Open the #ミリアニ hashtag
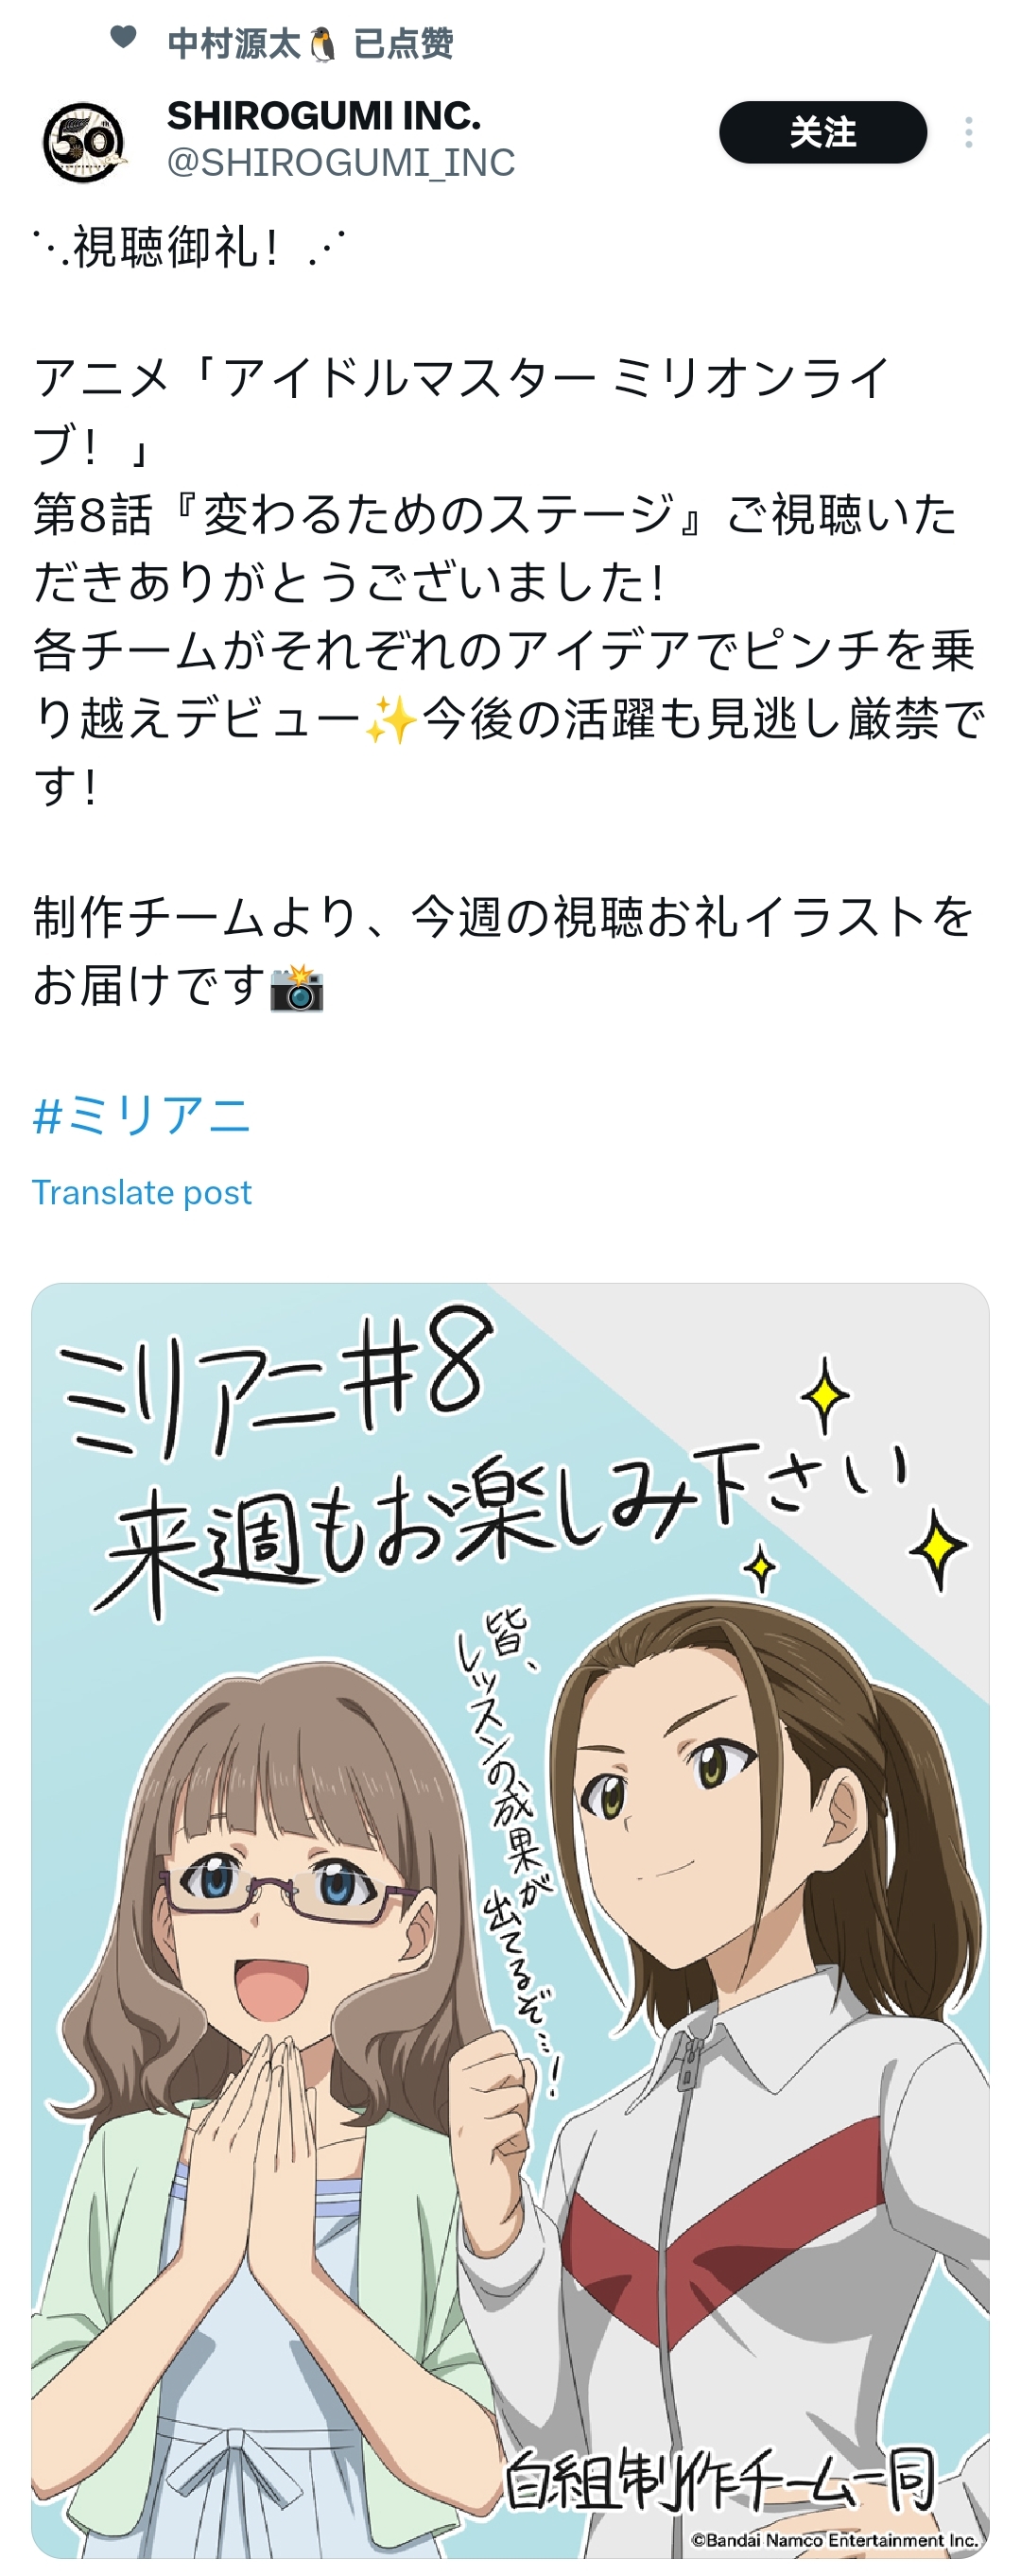 [141, 1115]
